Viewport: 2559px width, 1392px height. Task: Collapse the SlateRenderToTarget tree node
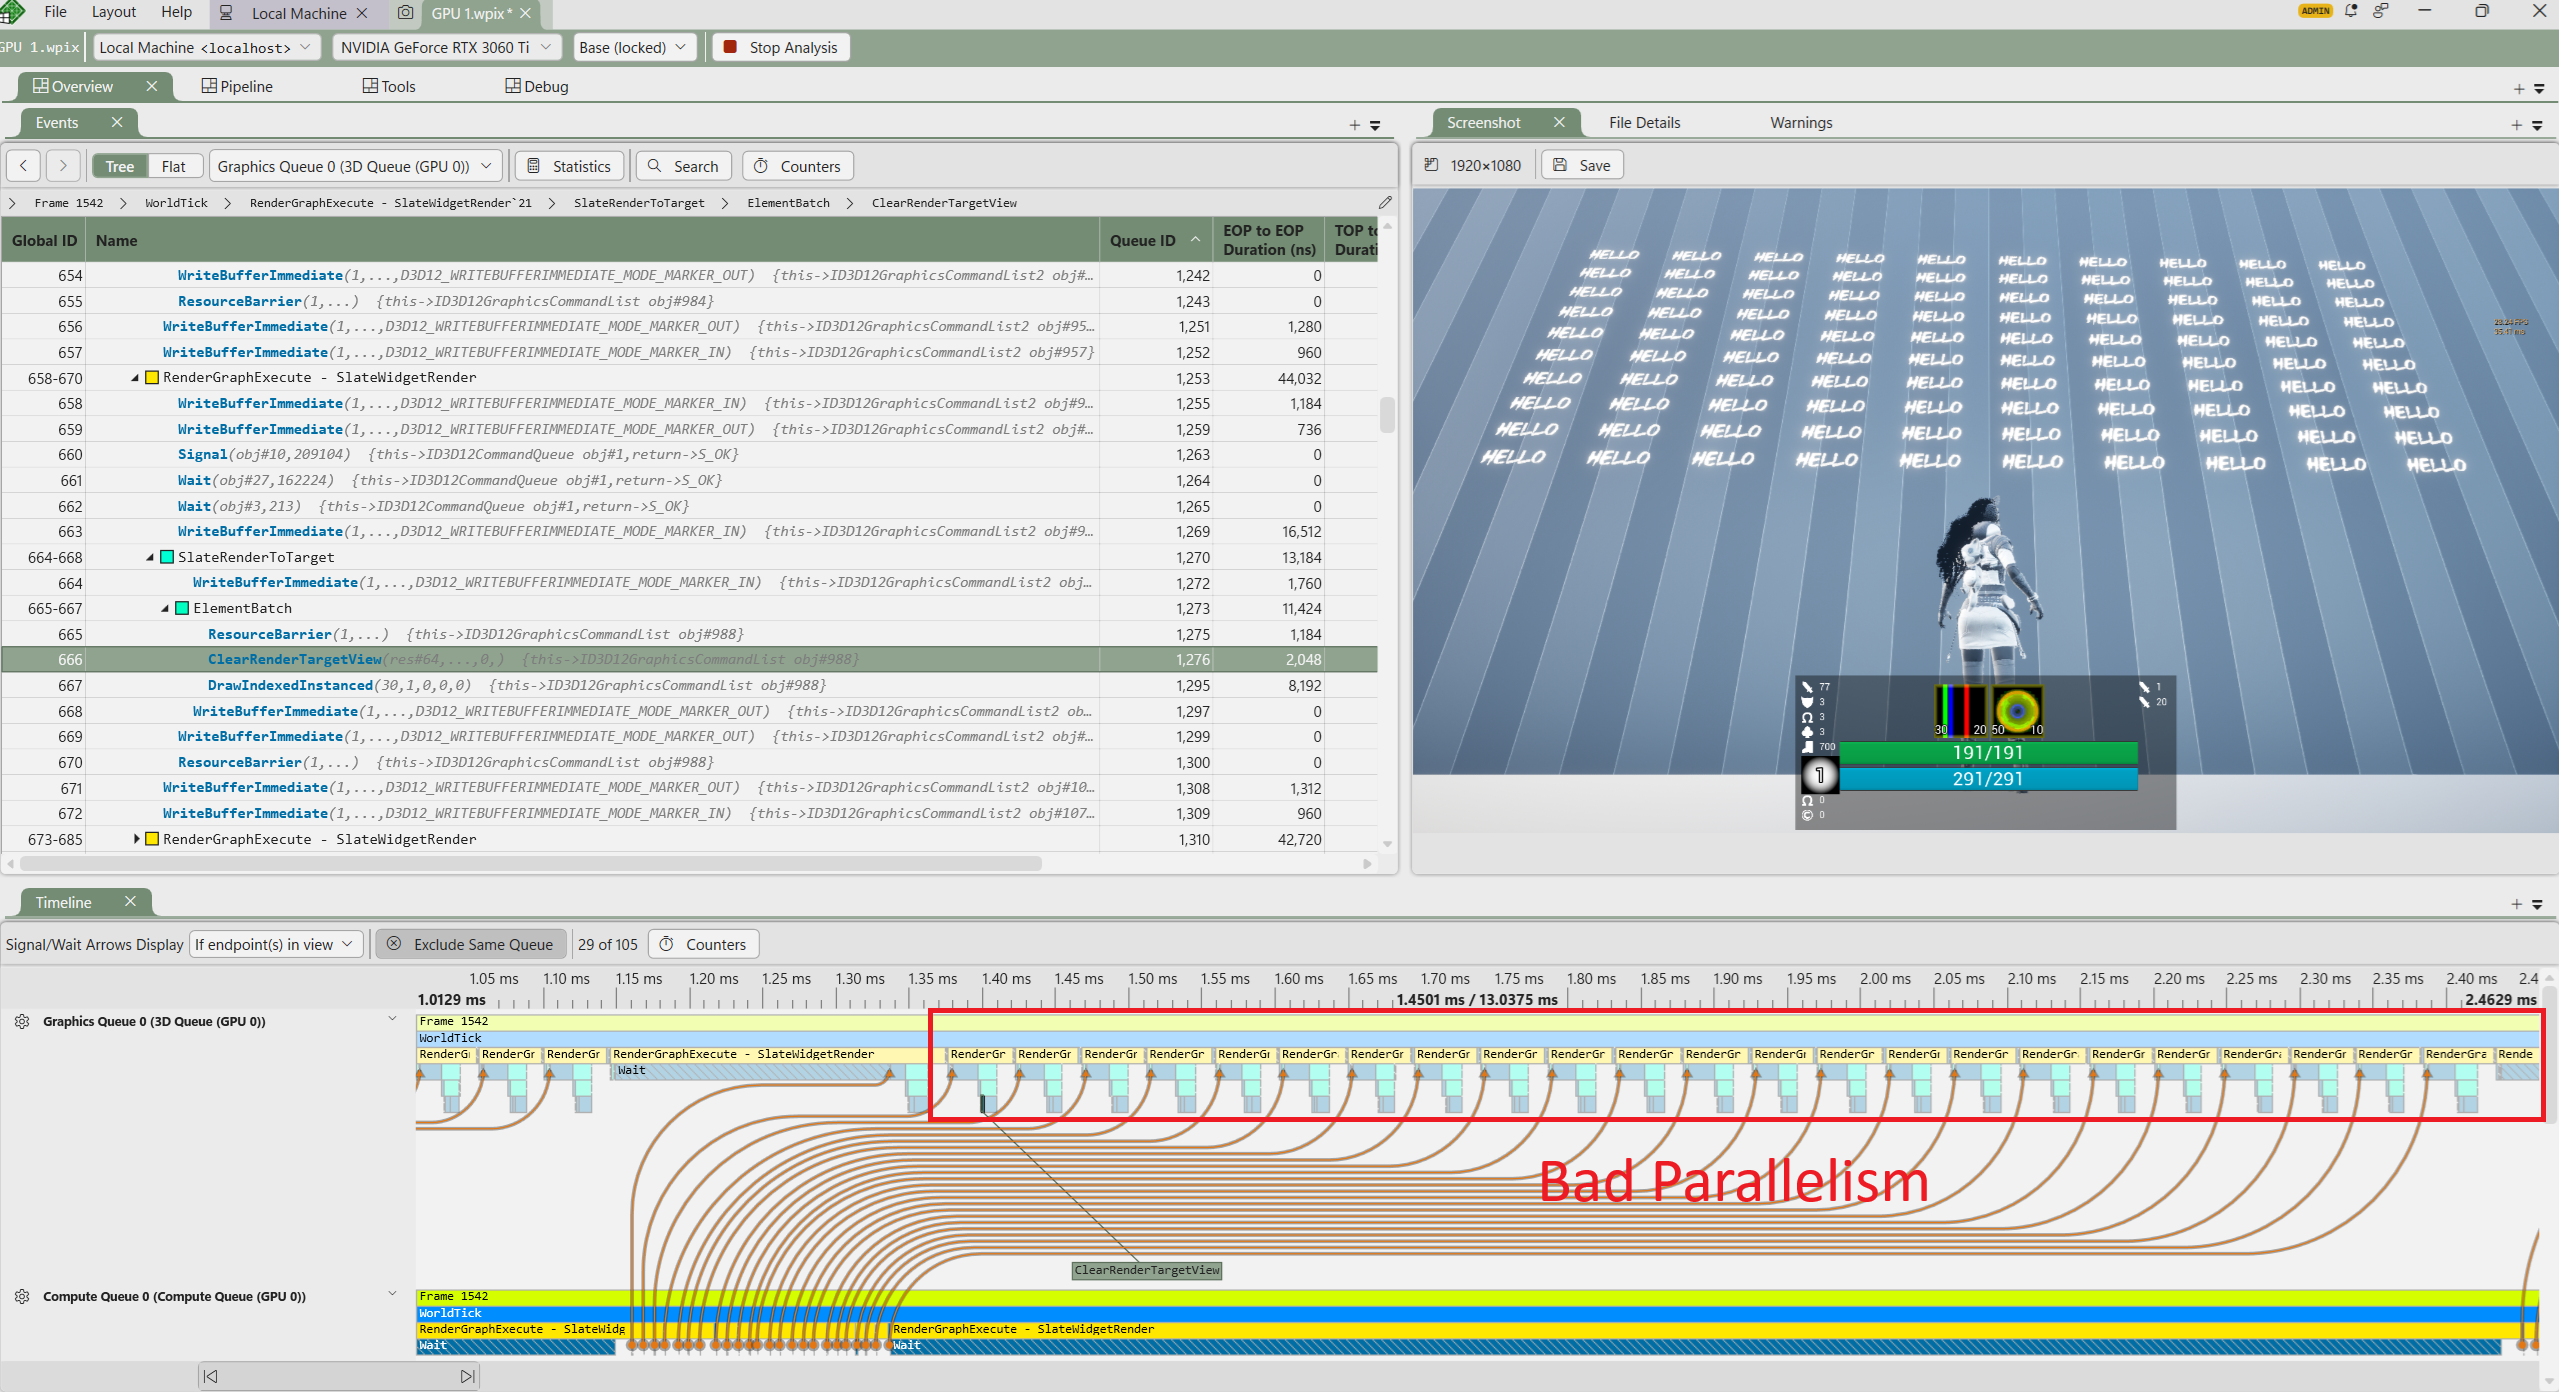151,557
